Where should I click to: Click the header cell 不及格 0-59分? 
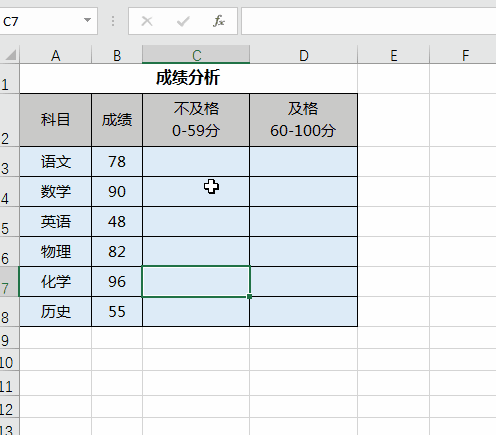click(x=196, y=120)
